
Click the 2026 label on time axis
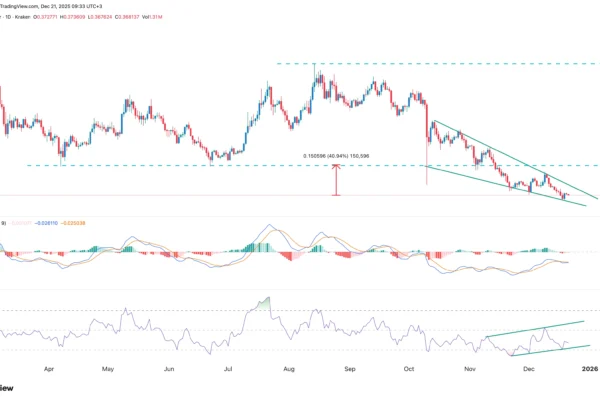pyautogui.click(x=590, y=368)
